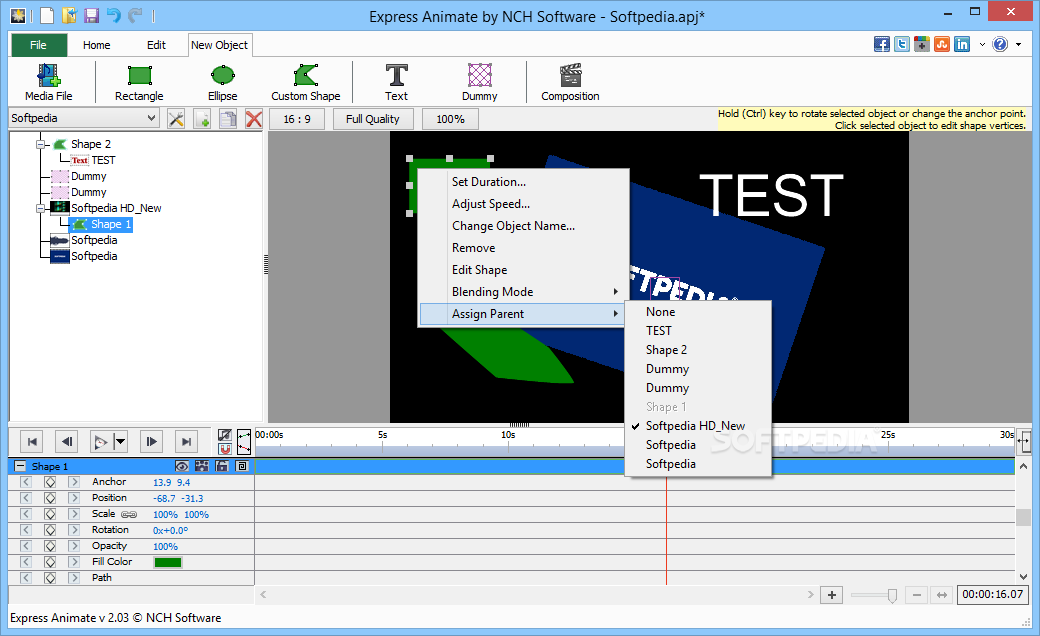The image size is (1040, 636).
Task: Click the 16 : 9 aspect ratio button
Action: click(297, 119)
